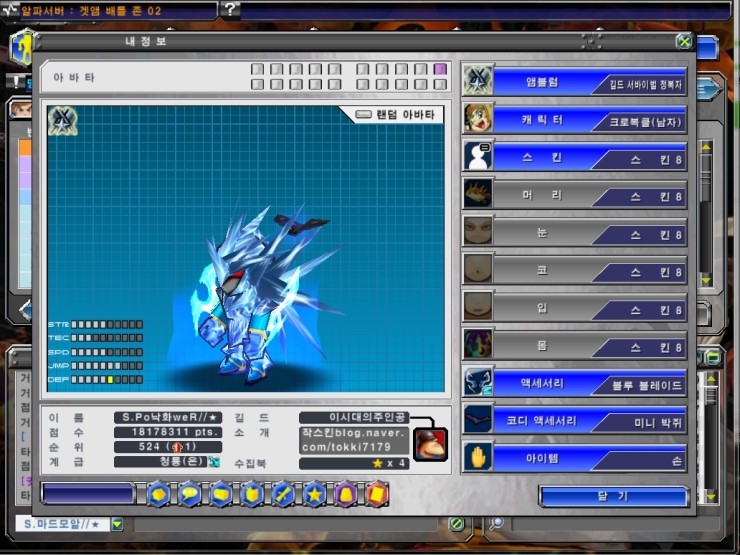
Task: Click the 블루 블레이드 accessory value
Action: 647,386
